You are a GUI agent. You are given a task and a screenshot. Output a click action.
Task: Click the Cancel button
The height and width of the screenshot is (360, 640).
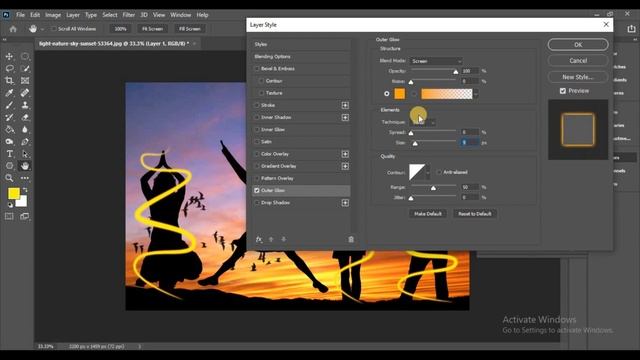[x=578, y=60]
